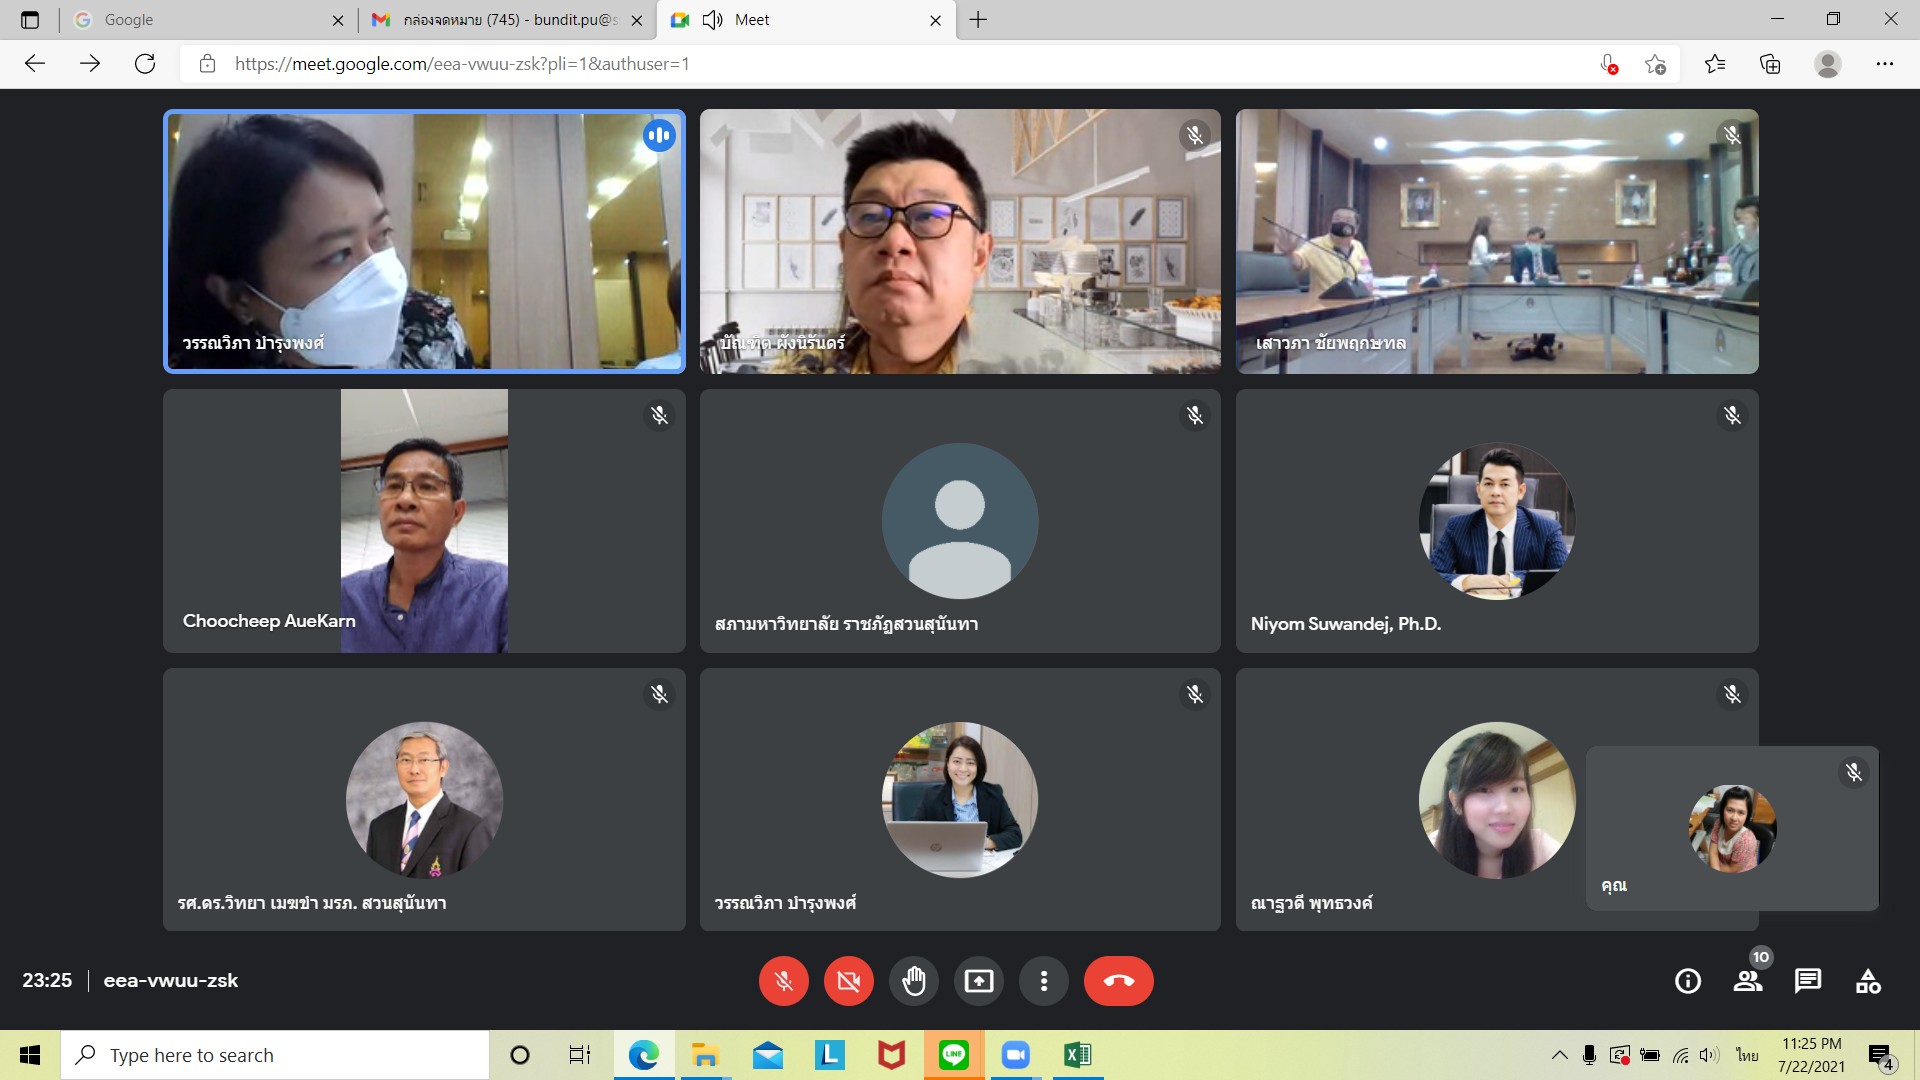
Task: Open browser Collections icon
Action: pos(1770,64)
